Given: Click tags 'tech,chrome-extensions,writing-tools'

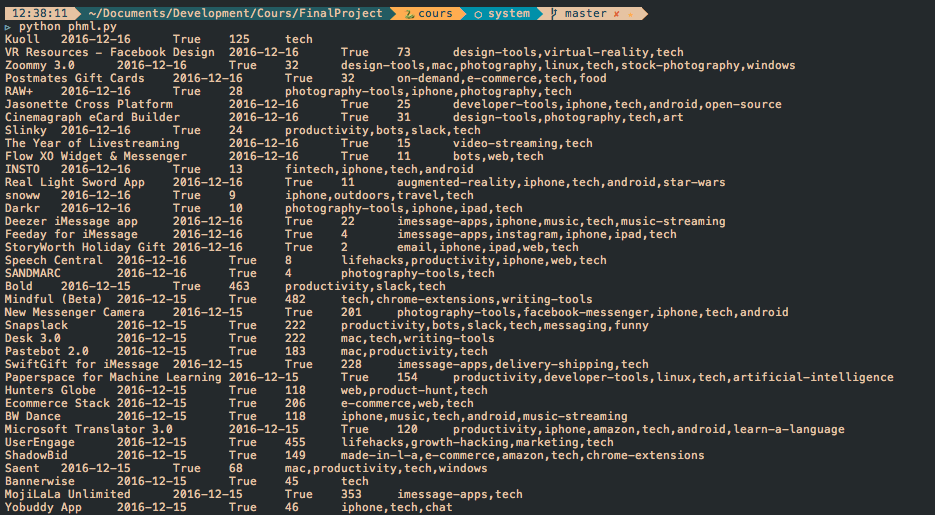Looking at the screenshot, I should (467, 299).
